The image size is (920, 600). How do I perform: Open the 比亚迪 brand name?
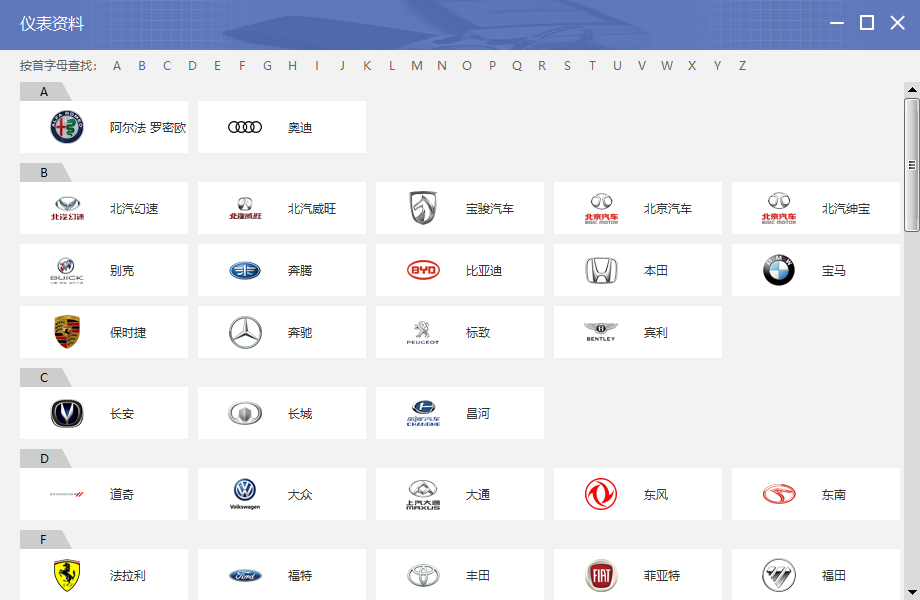point(484,270)
